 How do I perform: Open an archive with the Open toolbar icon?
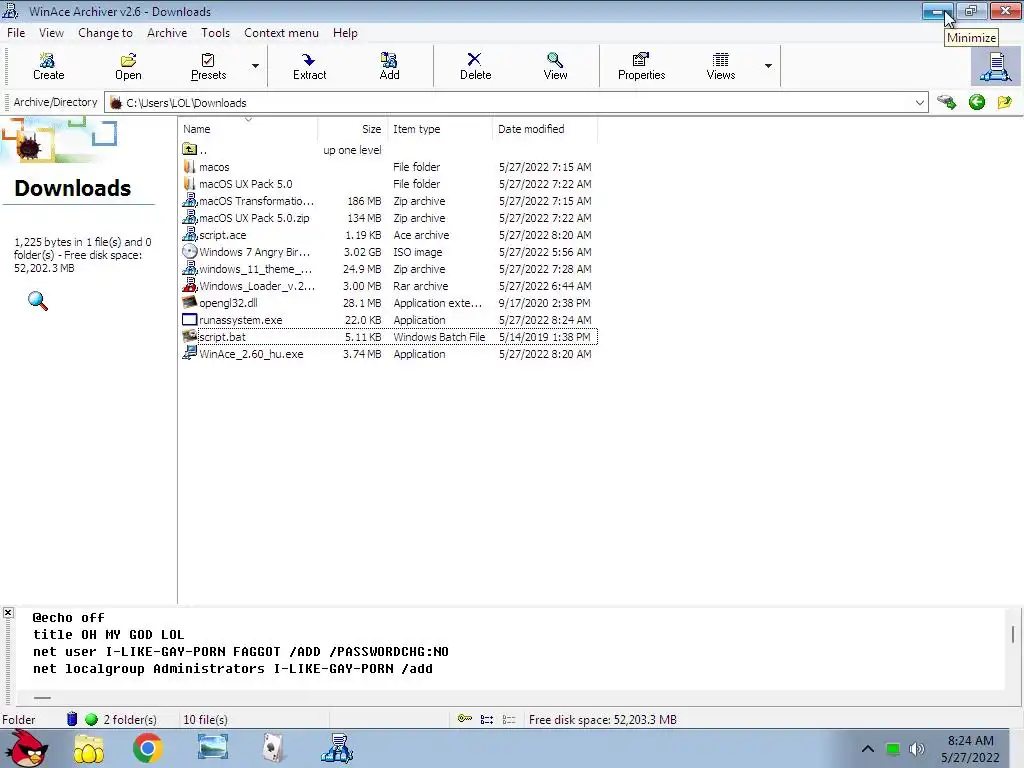click(x=128, y=66)
